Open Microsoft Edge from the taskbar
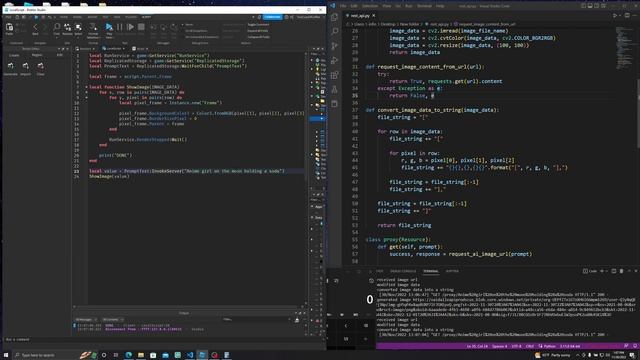This screenshot has height=360, width=640. [129, 355]
